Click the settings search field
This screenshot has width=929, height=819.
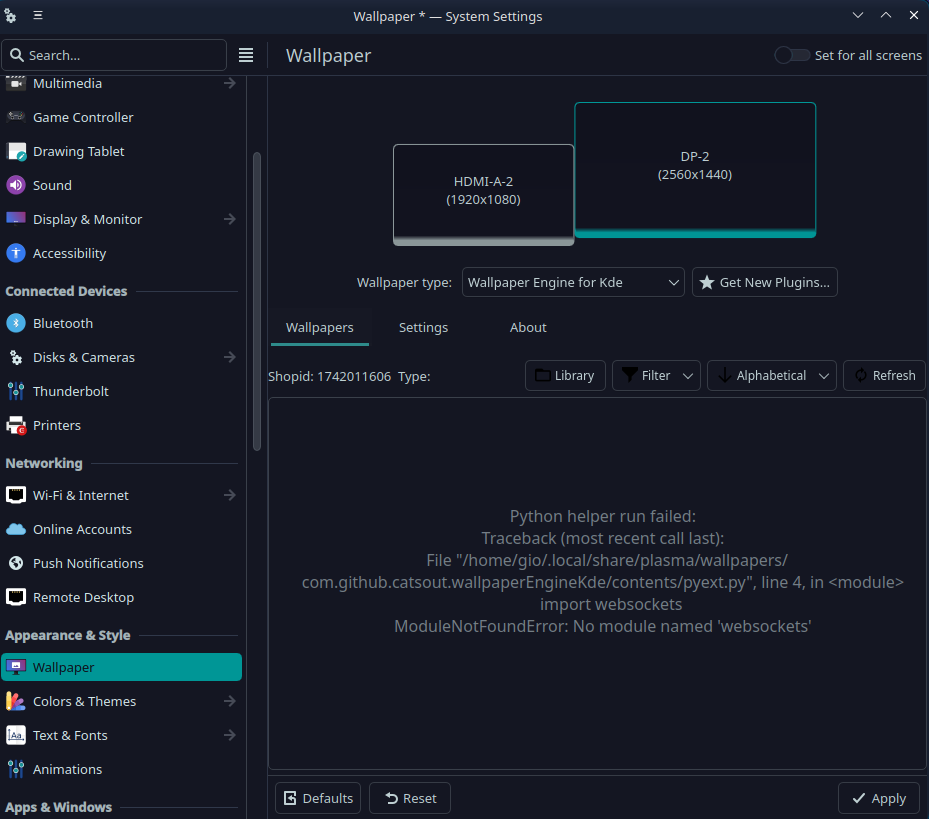coord(115,55)
